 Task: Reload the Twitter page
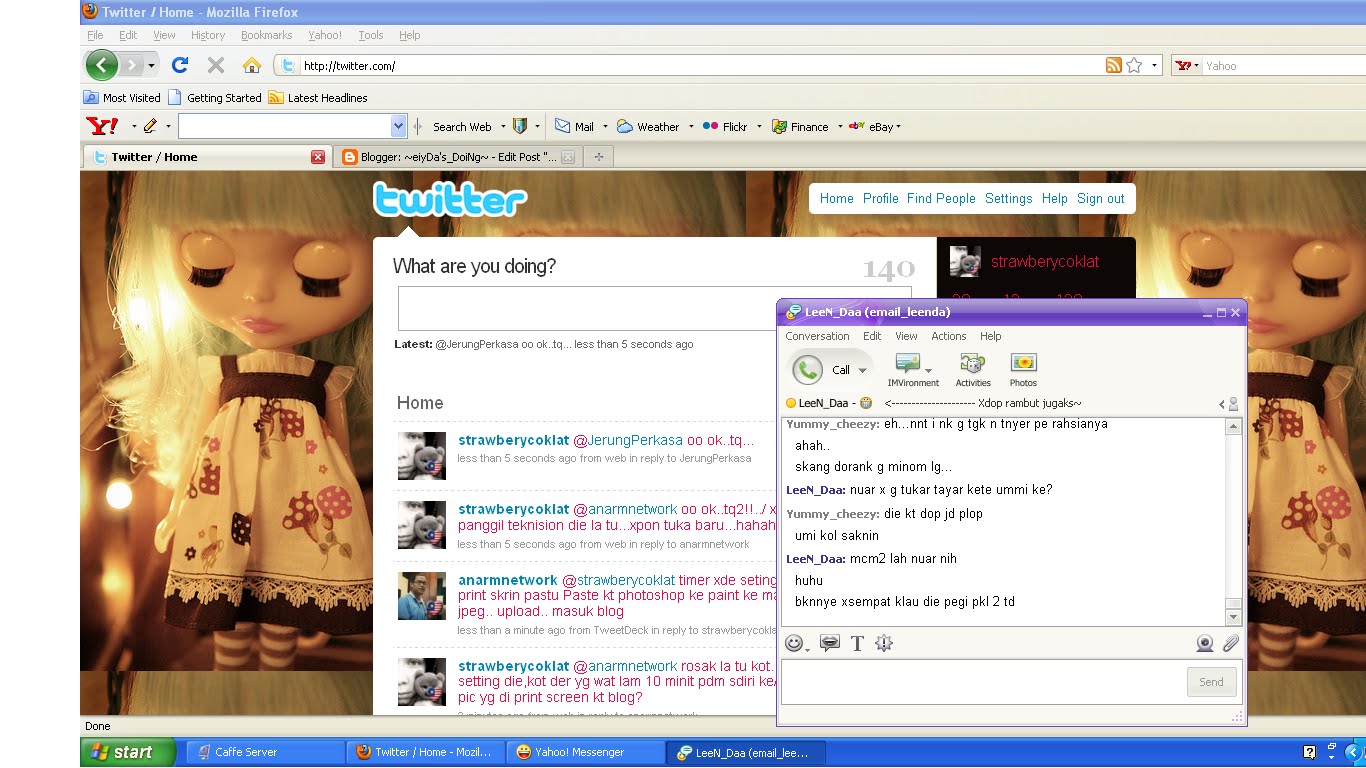point(180,66)
